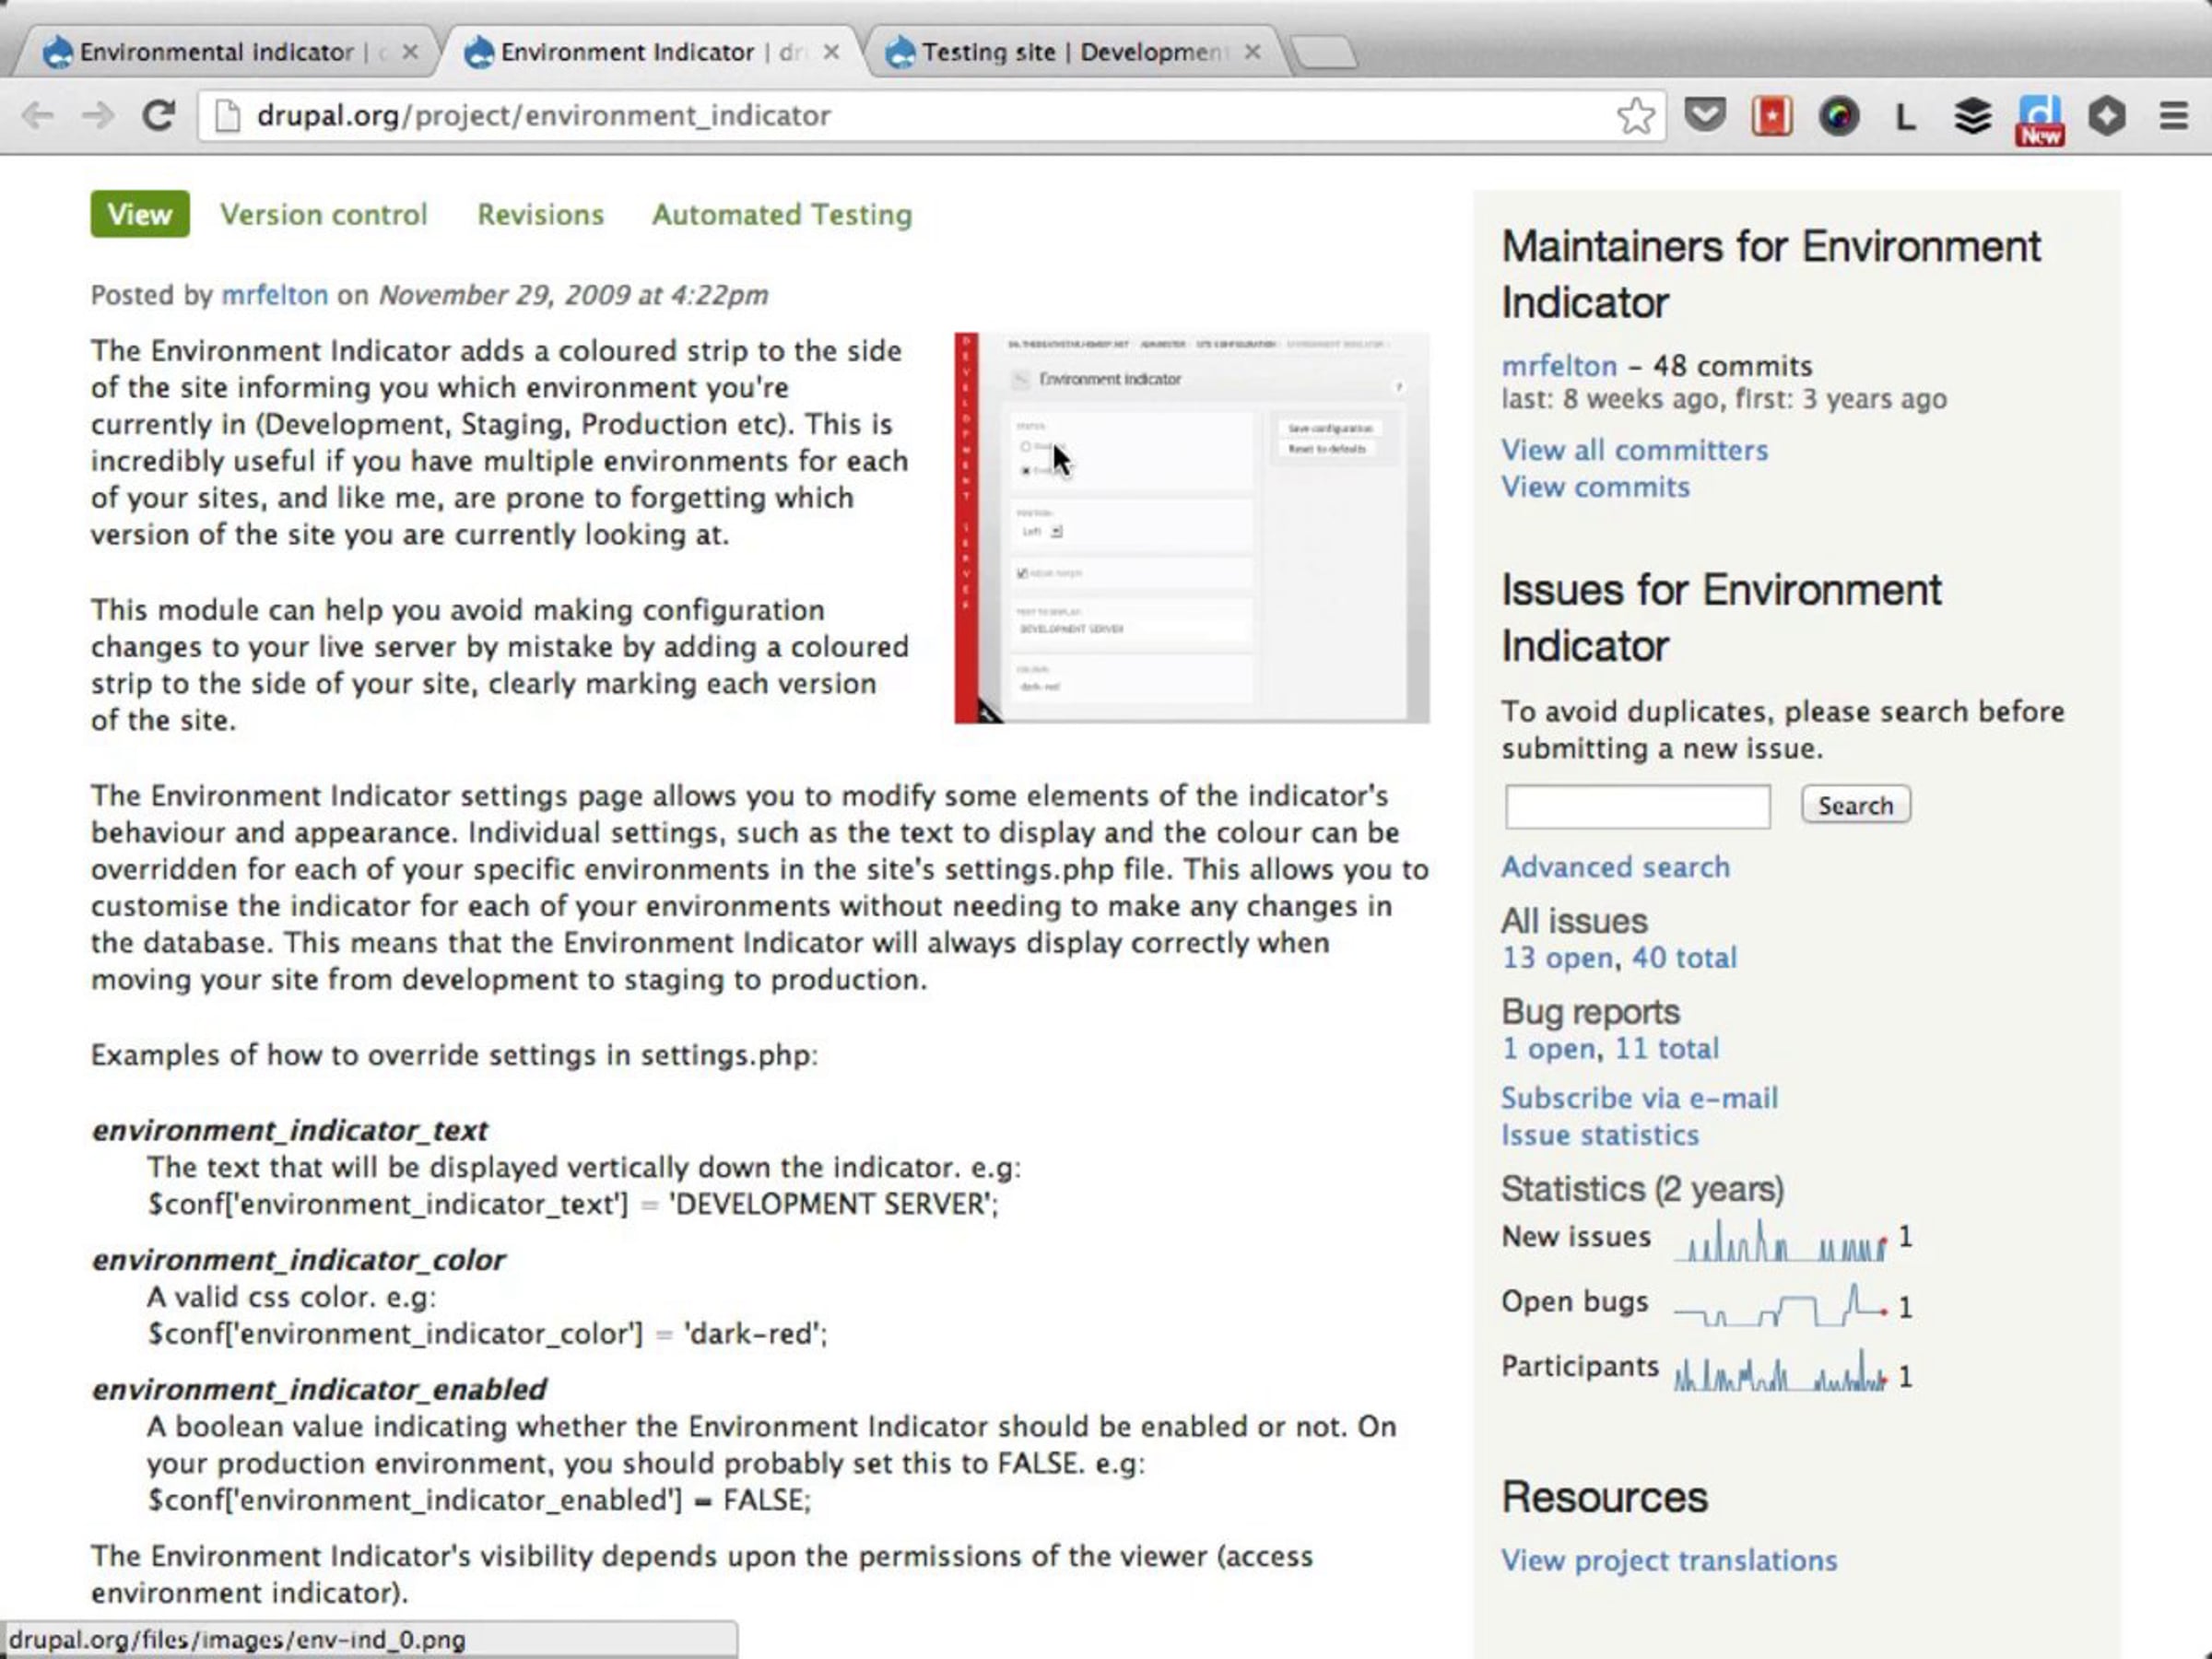Go forward using the browser forward arrow
Screen dimensions: 2212x1659
[x=97, y=116]
